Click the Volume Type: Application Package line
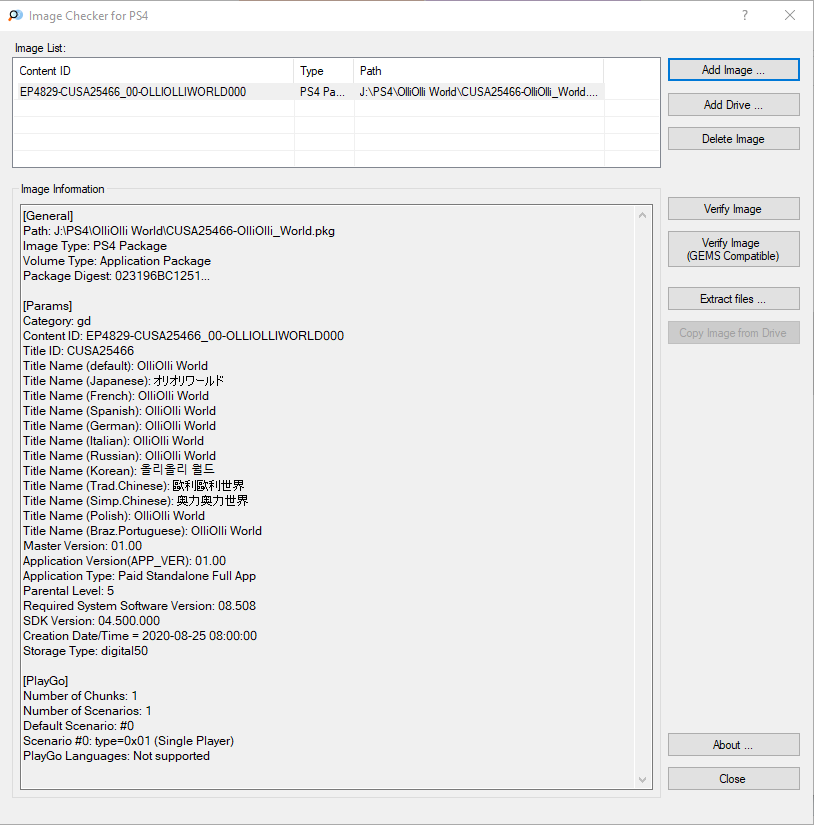The image size is (814, 825). [117, 261]
